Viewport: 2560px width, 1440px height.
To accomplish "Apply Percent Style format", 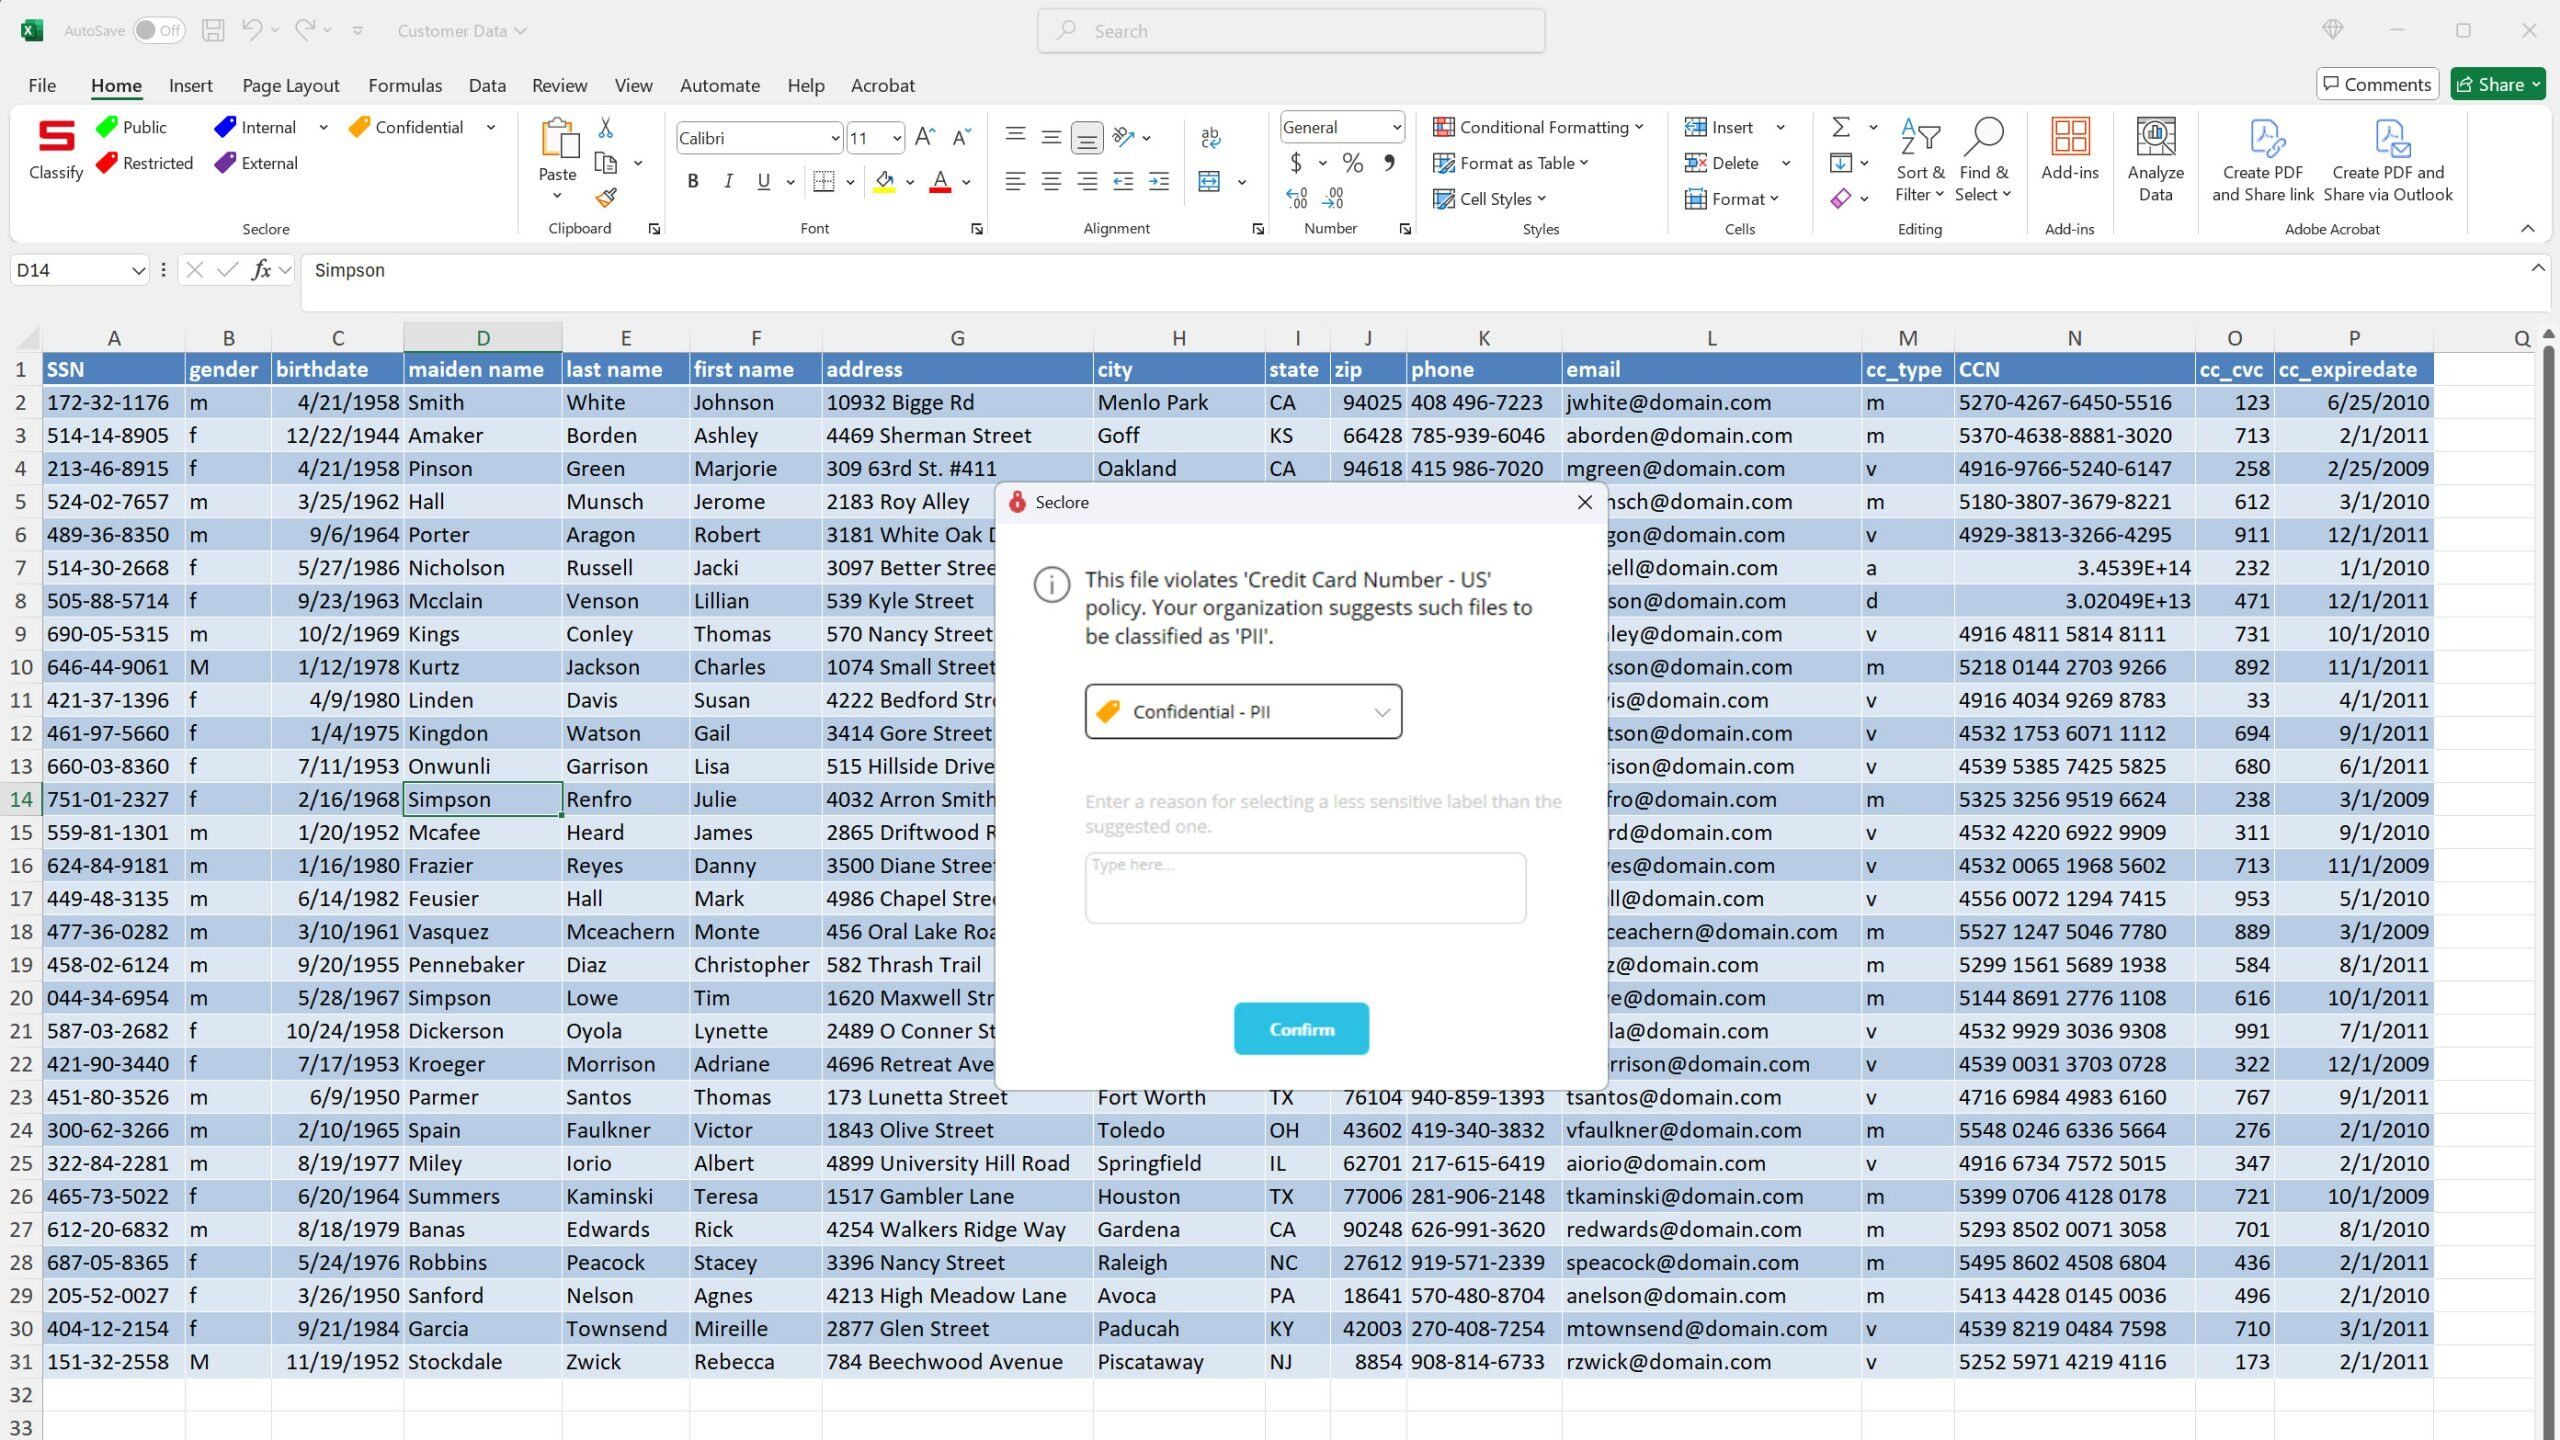I will pyautogui.click(x=1353, y=162).
